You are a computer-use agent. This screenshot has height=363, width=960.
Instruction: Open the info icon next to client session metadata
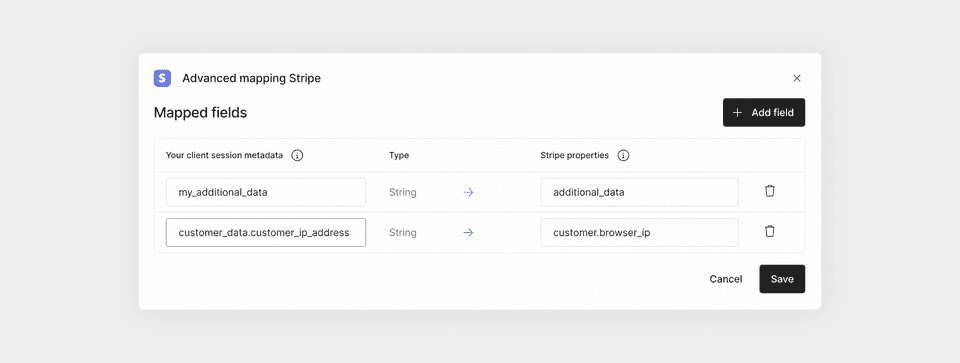point(297,155)
